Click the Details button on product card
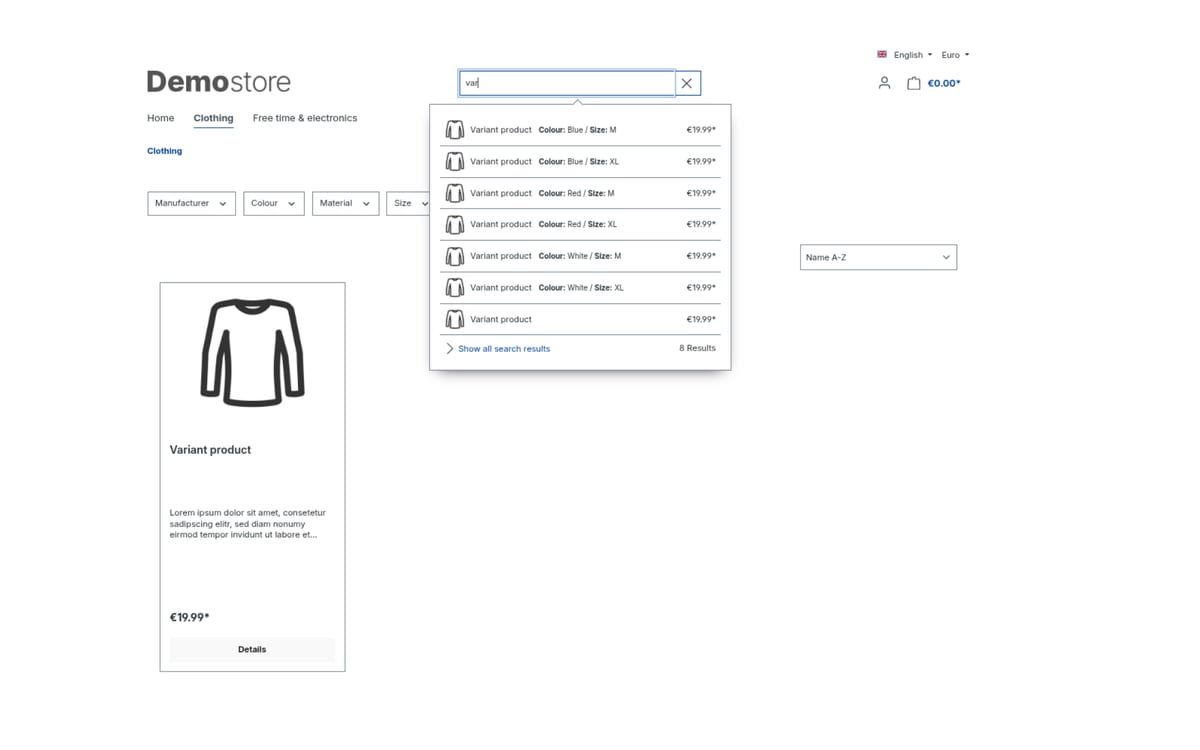1200x750 pixels. 252,649
